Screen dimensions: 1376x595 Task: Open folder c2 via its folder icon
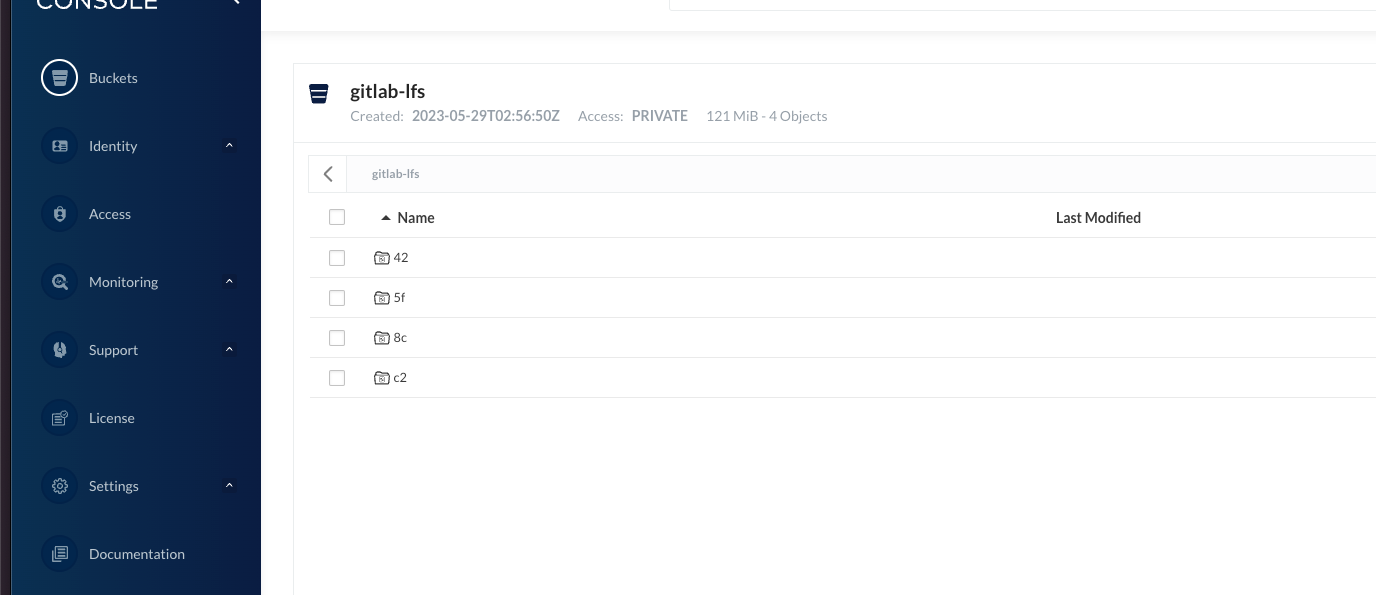click(x=381, y=378)
